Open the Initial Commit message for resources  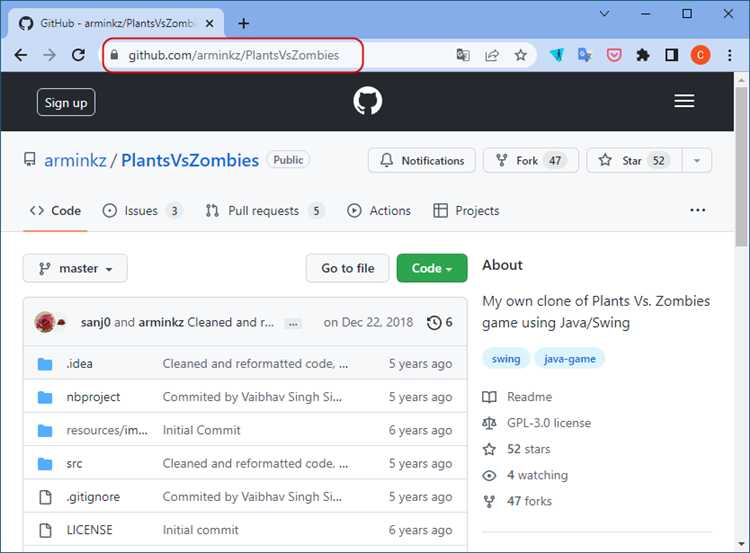click(201, 430)
